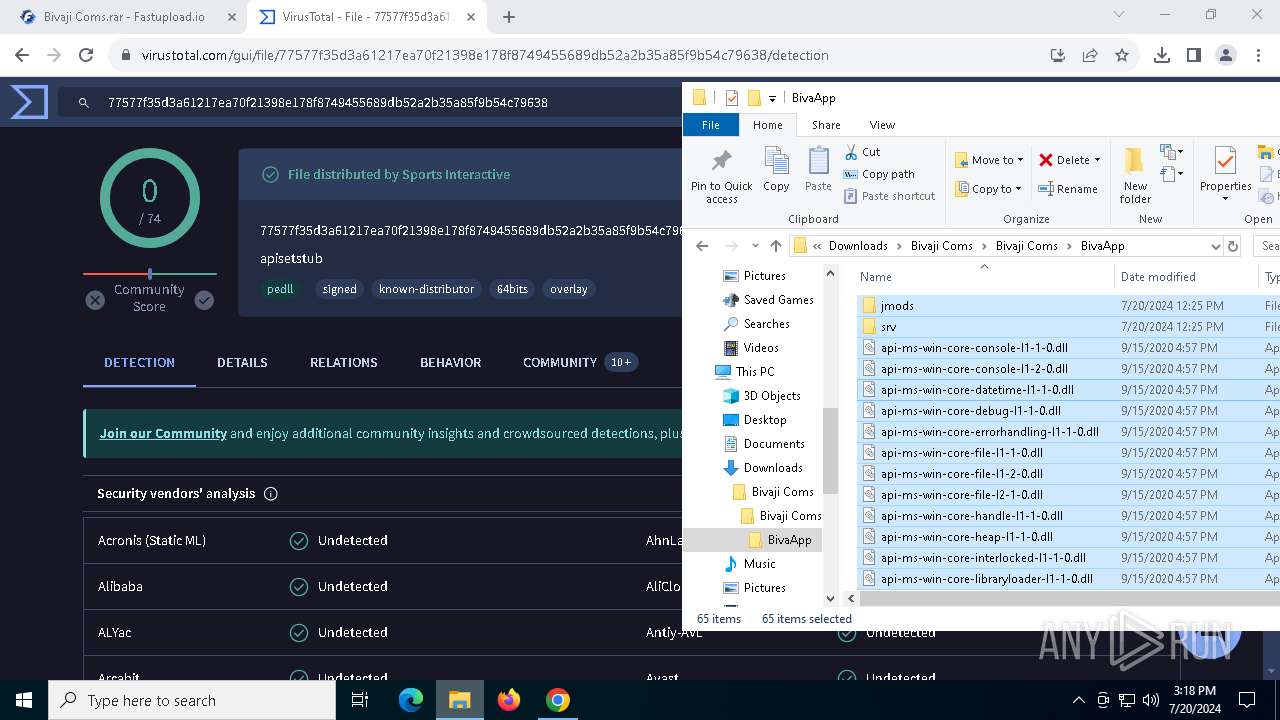1280x720 pixels.
Task: Open the Windows Start menu
Action: click(x=24, y=700)
